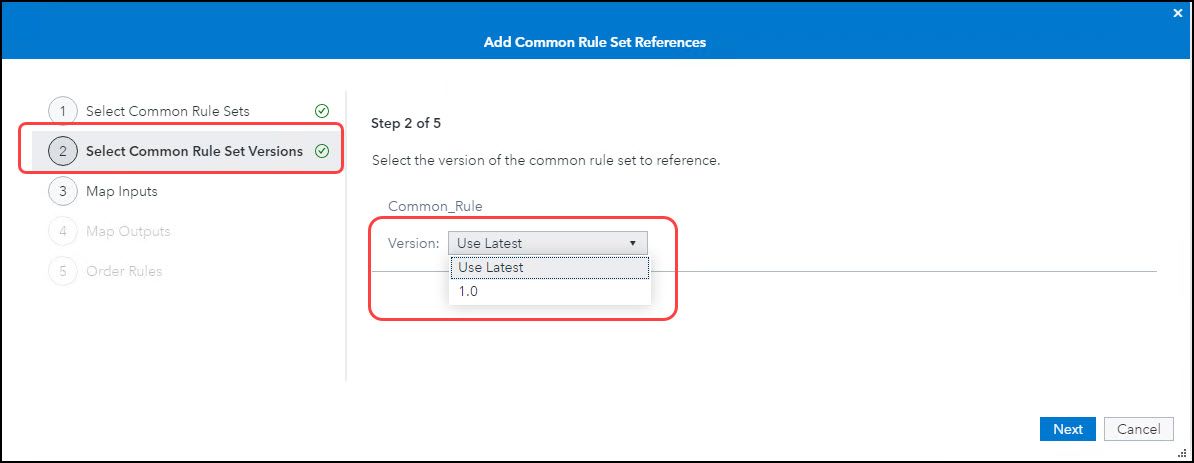Screen dimensions: 1194x463
Task: Jump to the Map Inputs step
Action: click(x=122, y=191)
